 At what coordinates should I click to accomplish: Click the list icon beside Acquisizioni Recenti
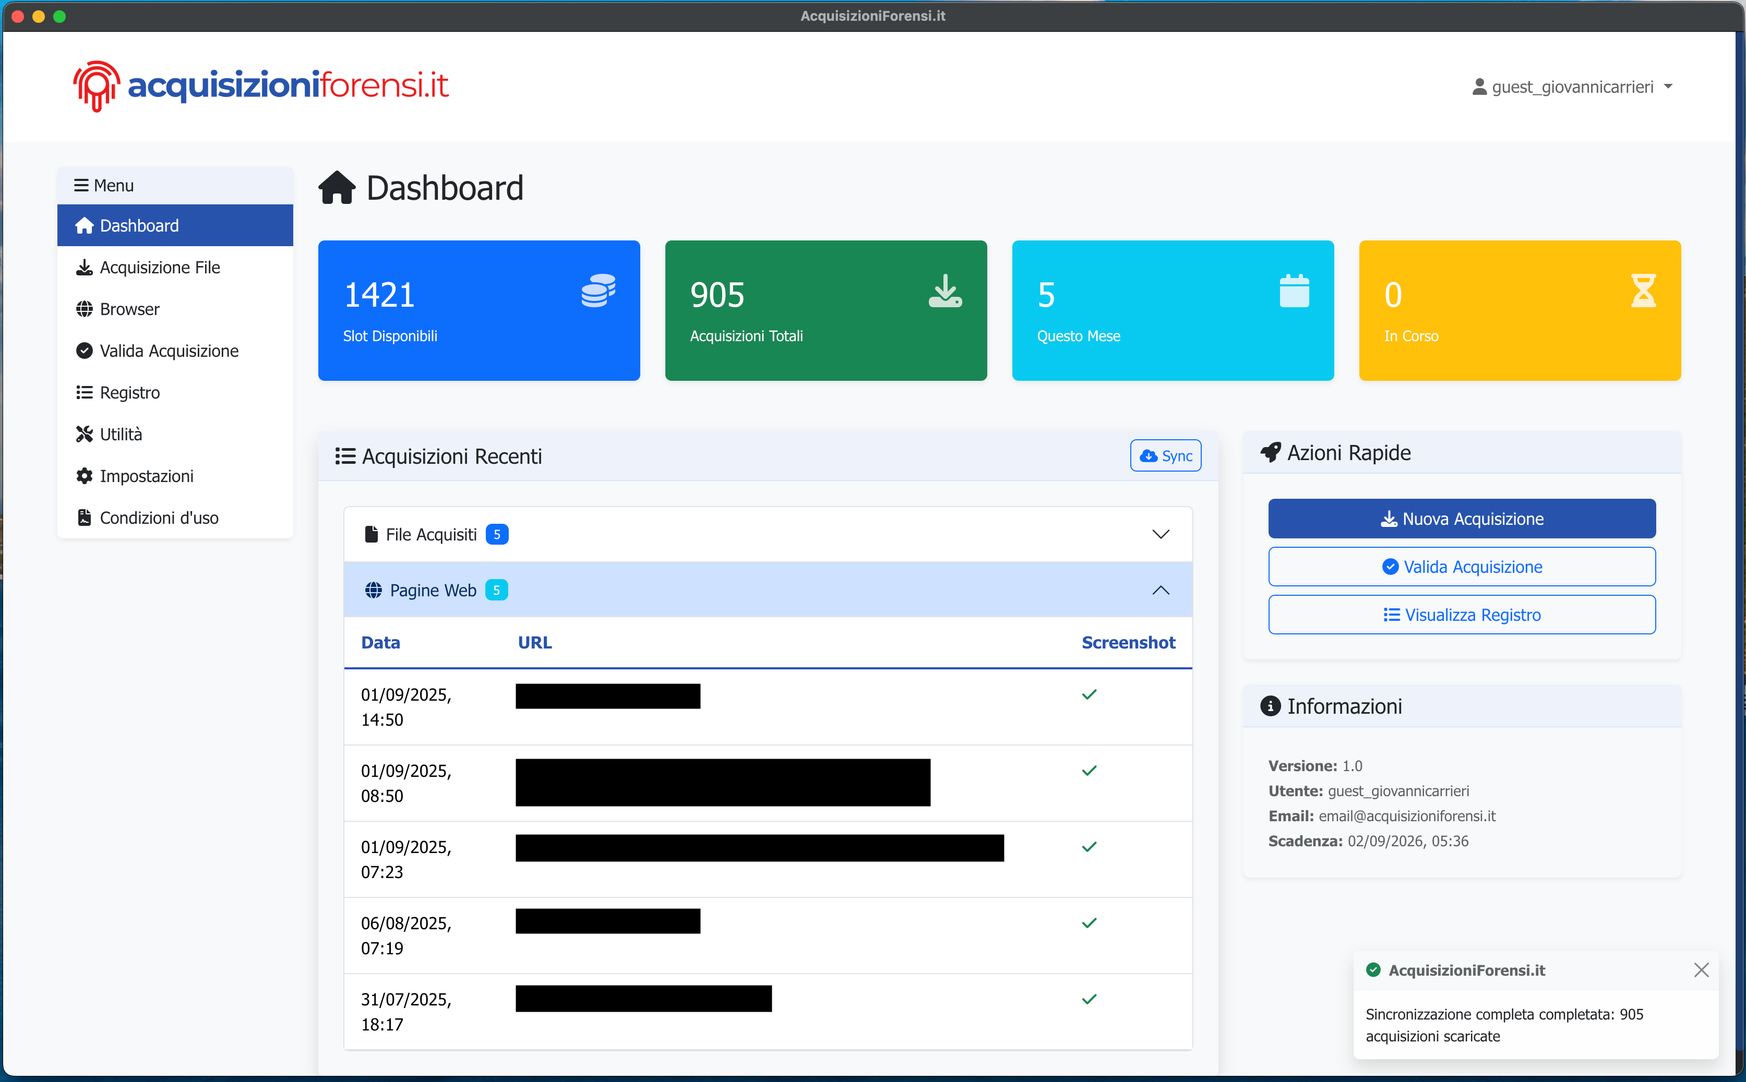pyautogui.click(x=345, y=456)
